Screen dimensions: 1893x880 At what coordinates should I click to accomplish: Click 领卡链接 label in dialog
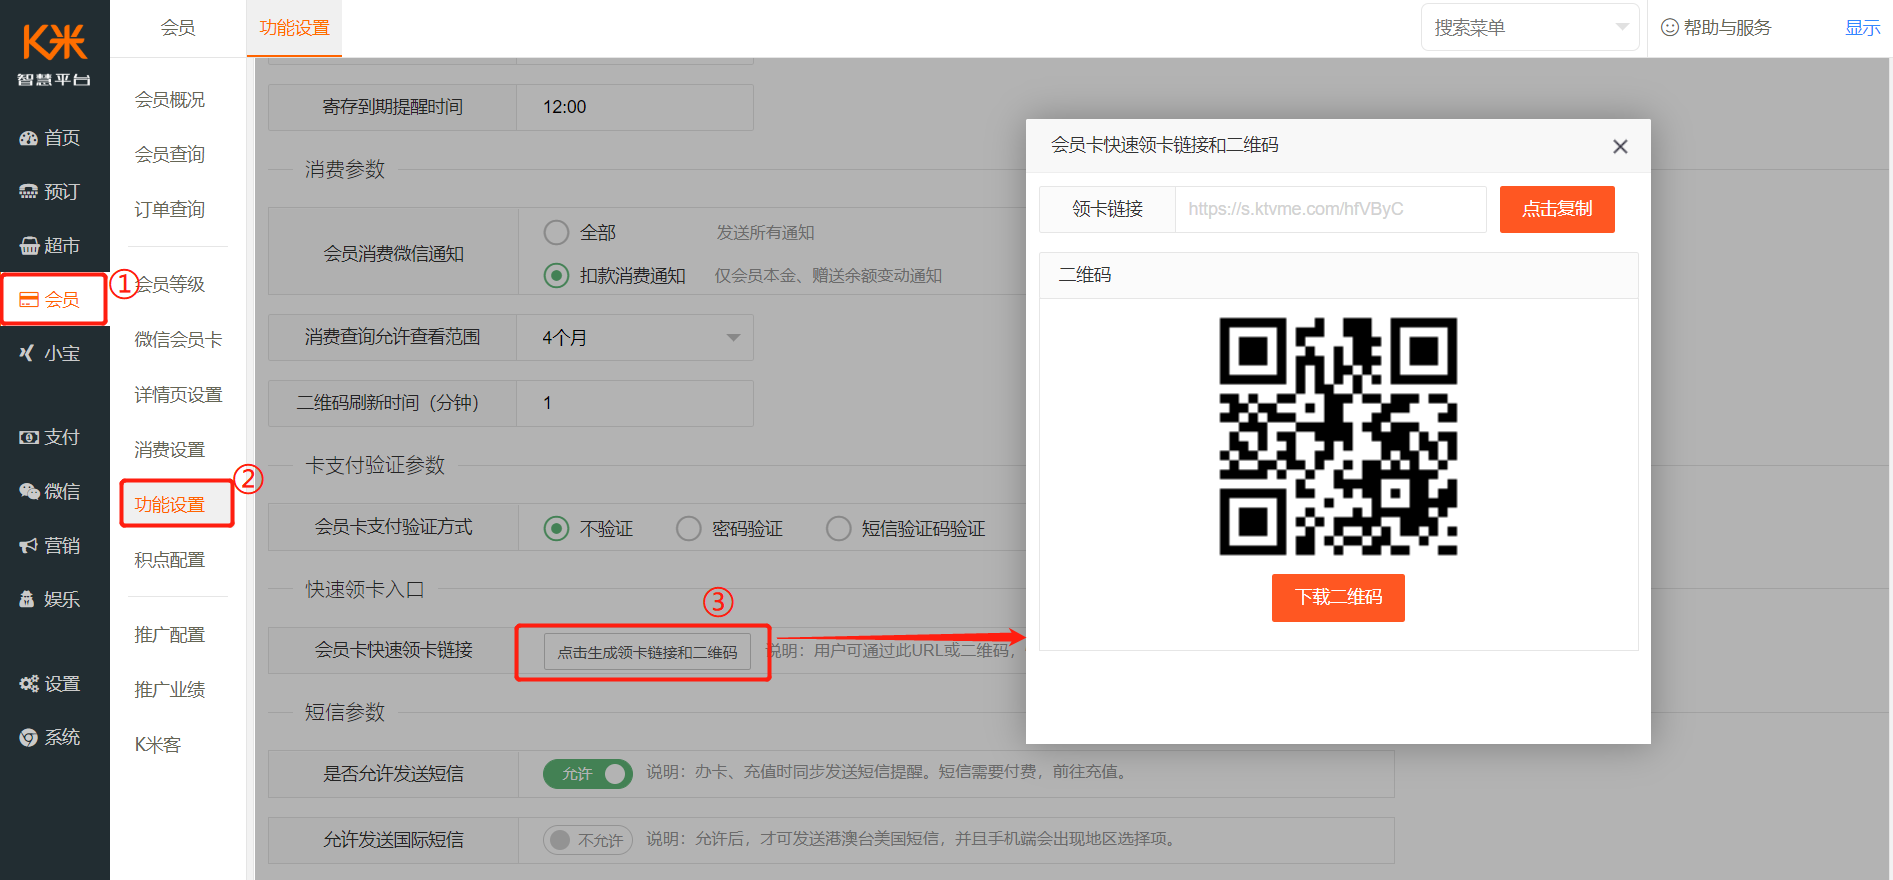pos(1107,209)
